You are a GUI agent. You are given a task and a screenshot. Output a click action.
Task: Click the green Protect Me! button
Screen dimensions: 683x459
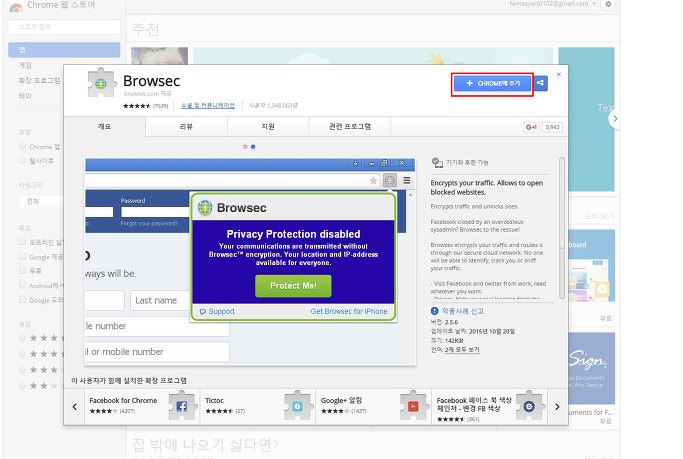[x=293, y=286]
